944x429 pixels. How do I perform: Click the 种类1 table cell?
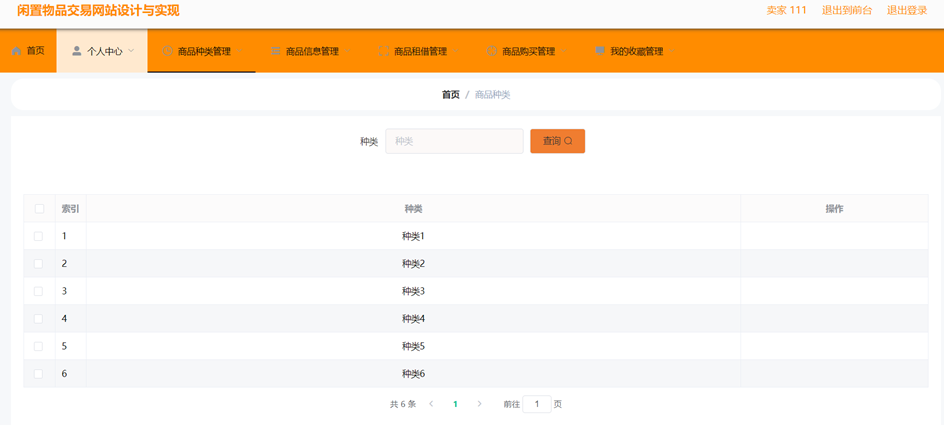413,236
